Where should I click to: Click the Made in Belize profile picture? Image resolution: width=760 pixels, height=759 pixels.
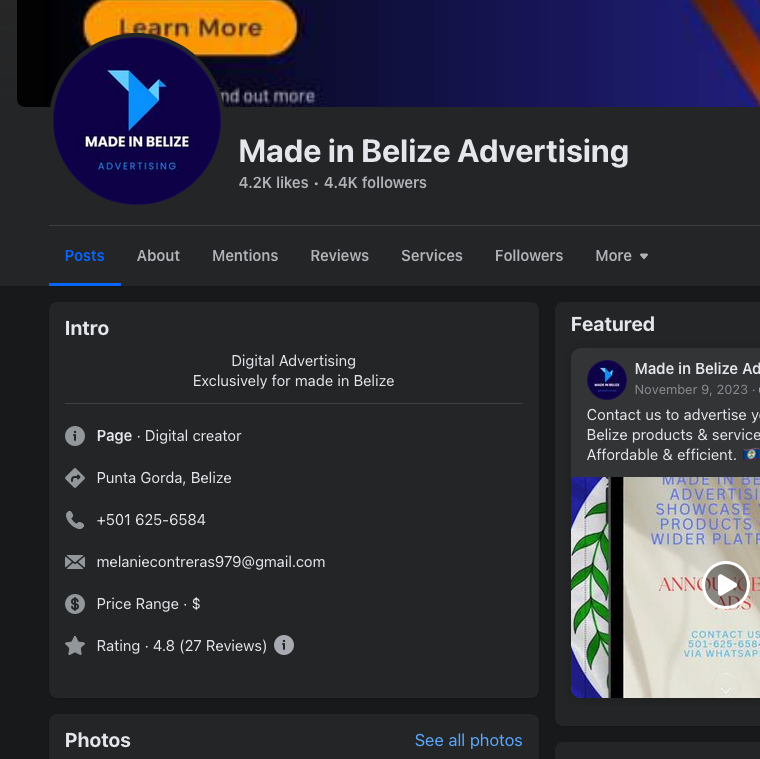(x=137, y=120)
